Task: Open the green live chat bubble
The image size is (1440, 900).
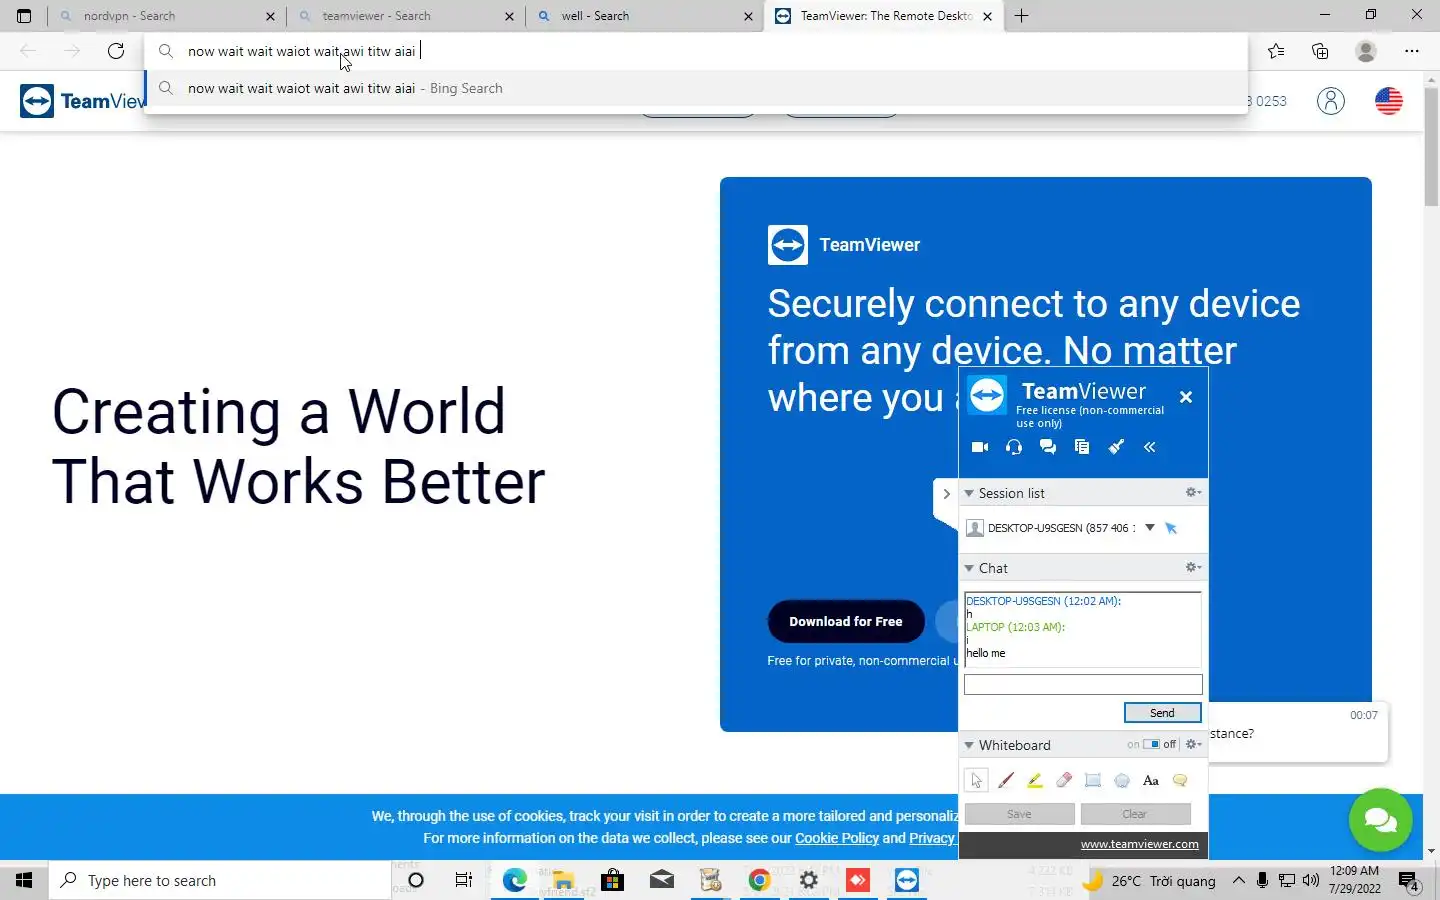Action: point(1380,820)
